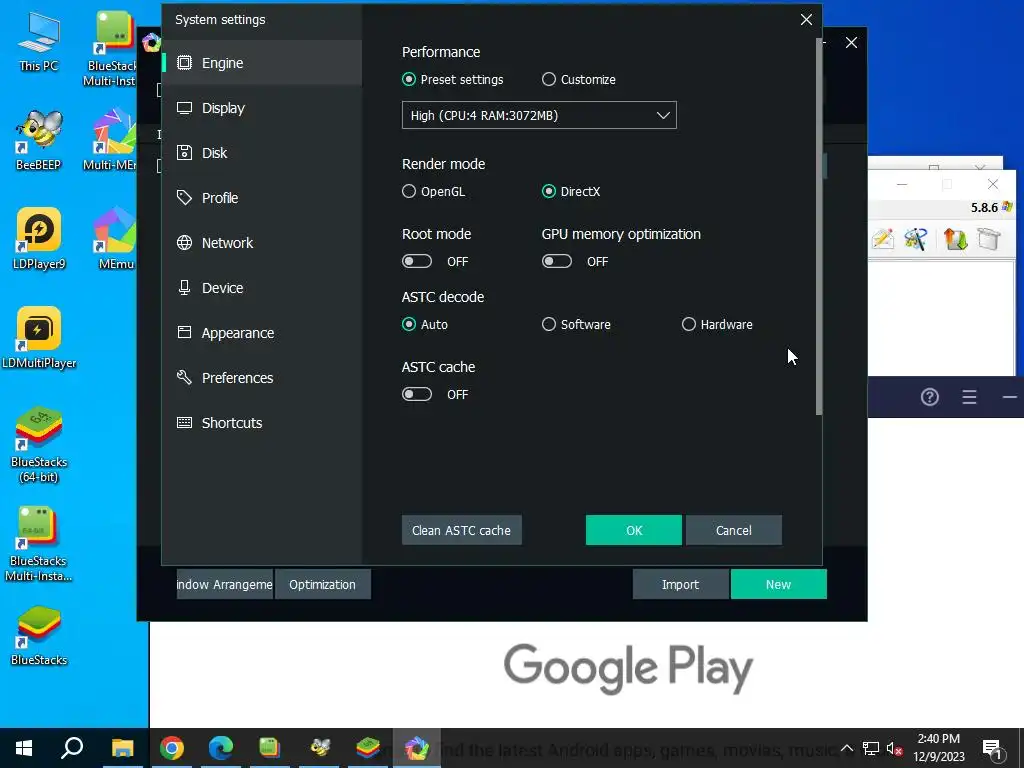Launch Microsoft Edge from the taskbar
Viewport: 1024px width, 768px height.
pos(221,748)
